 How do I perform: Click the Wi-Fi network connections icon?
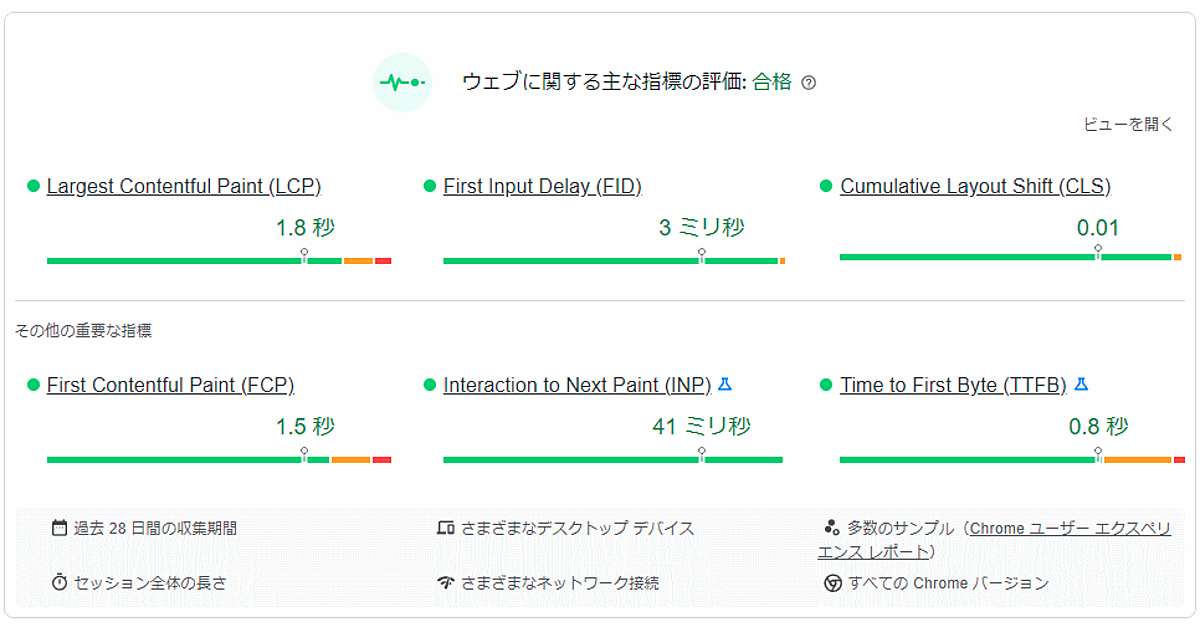pyautogui.click(x=446, y=582)
